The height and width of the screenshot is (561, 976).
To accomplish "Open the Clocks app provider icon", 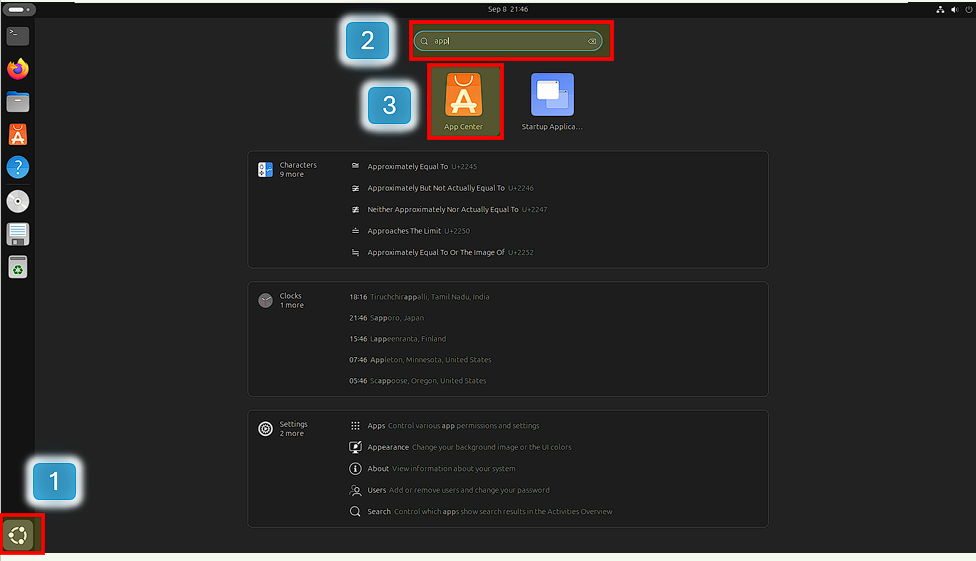I will 265,300.
